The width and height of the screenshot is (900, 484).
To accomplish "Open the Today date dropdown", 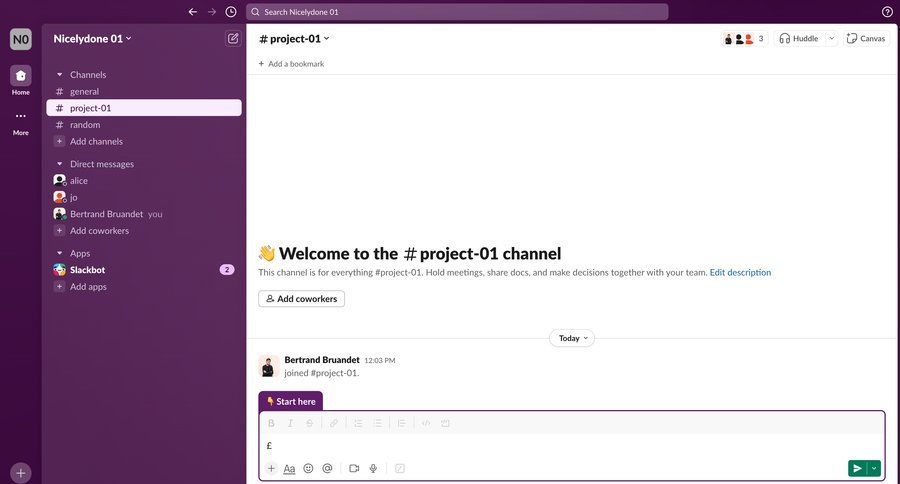I will pyautogui.click(x=572, y=338).
